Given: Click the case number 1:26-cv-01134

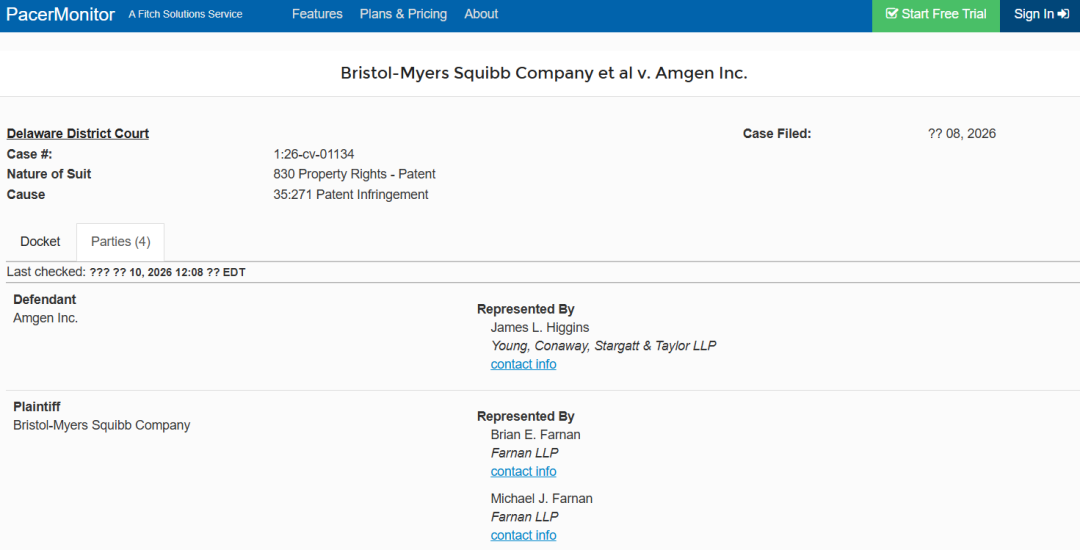Looking at the screenshot, I should (x=313, y=154).
